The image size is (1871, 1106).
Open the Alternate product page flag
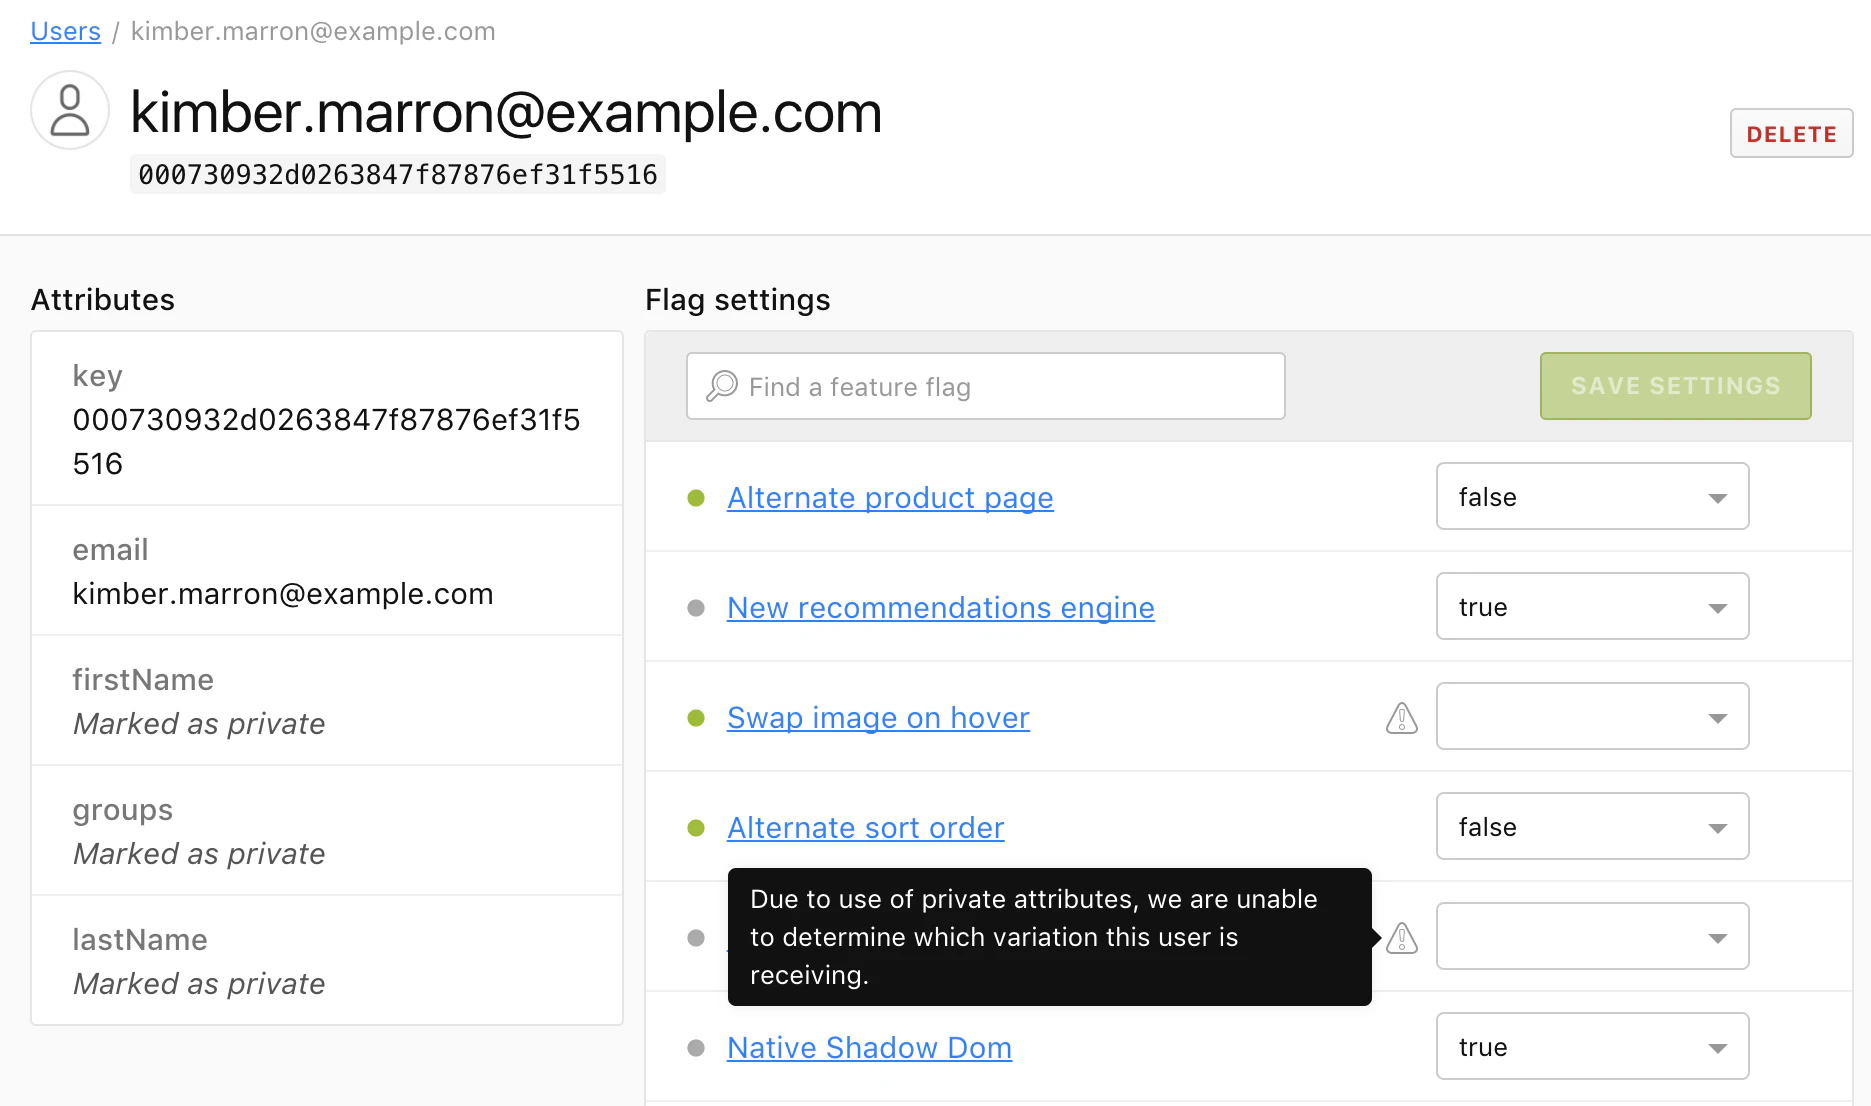tap(889, 497)
